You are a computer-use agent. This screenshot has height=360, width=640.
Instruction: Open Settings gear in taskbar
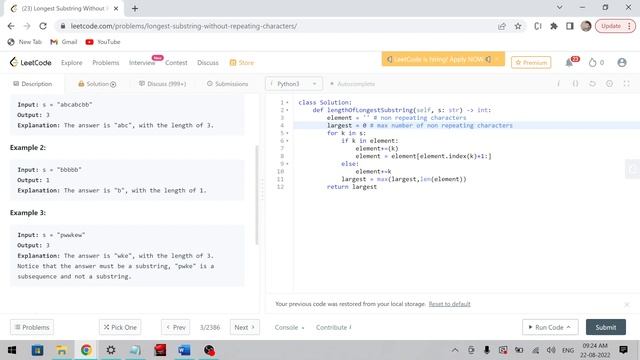111,350
